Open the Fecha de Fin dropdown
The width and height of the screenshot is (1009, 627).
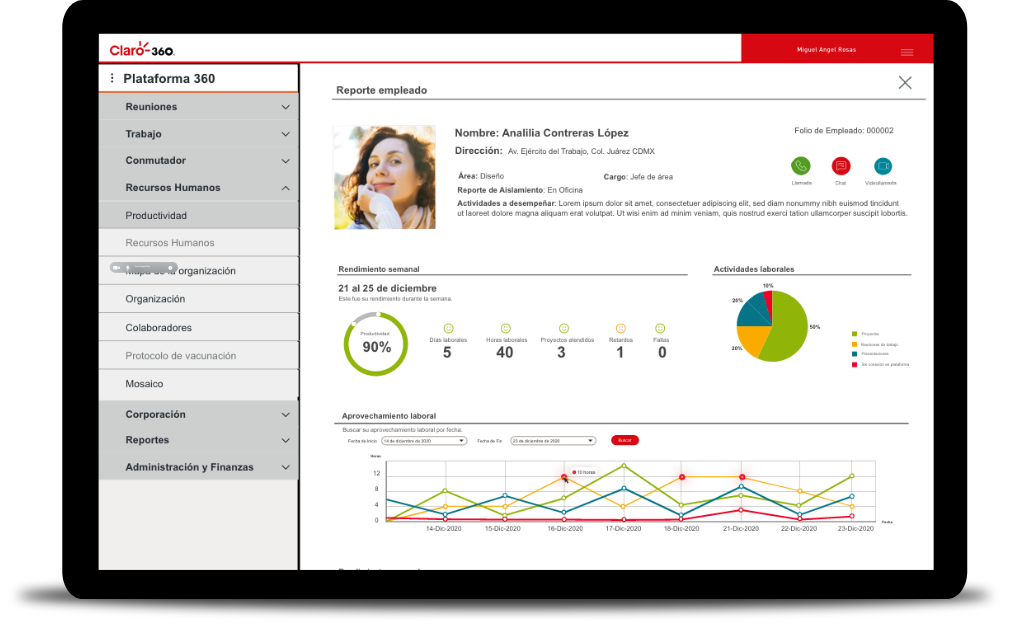point(553,440)
